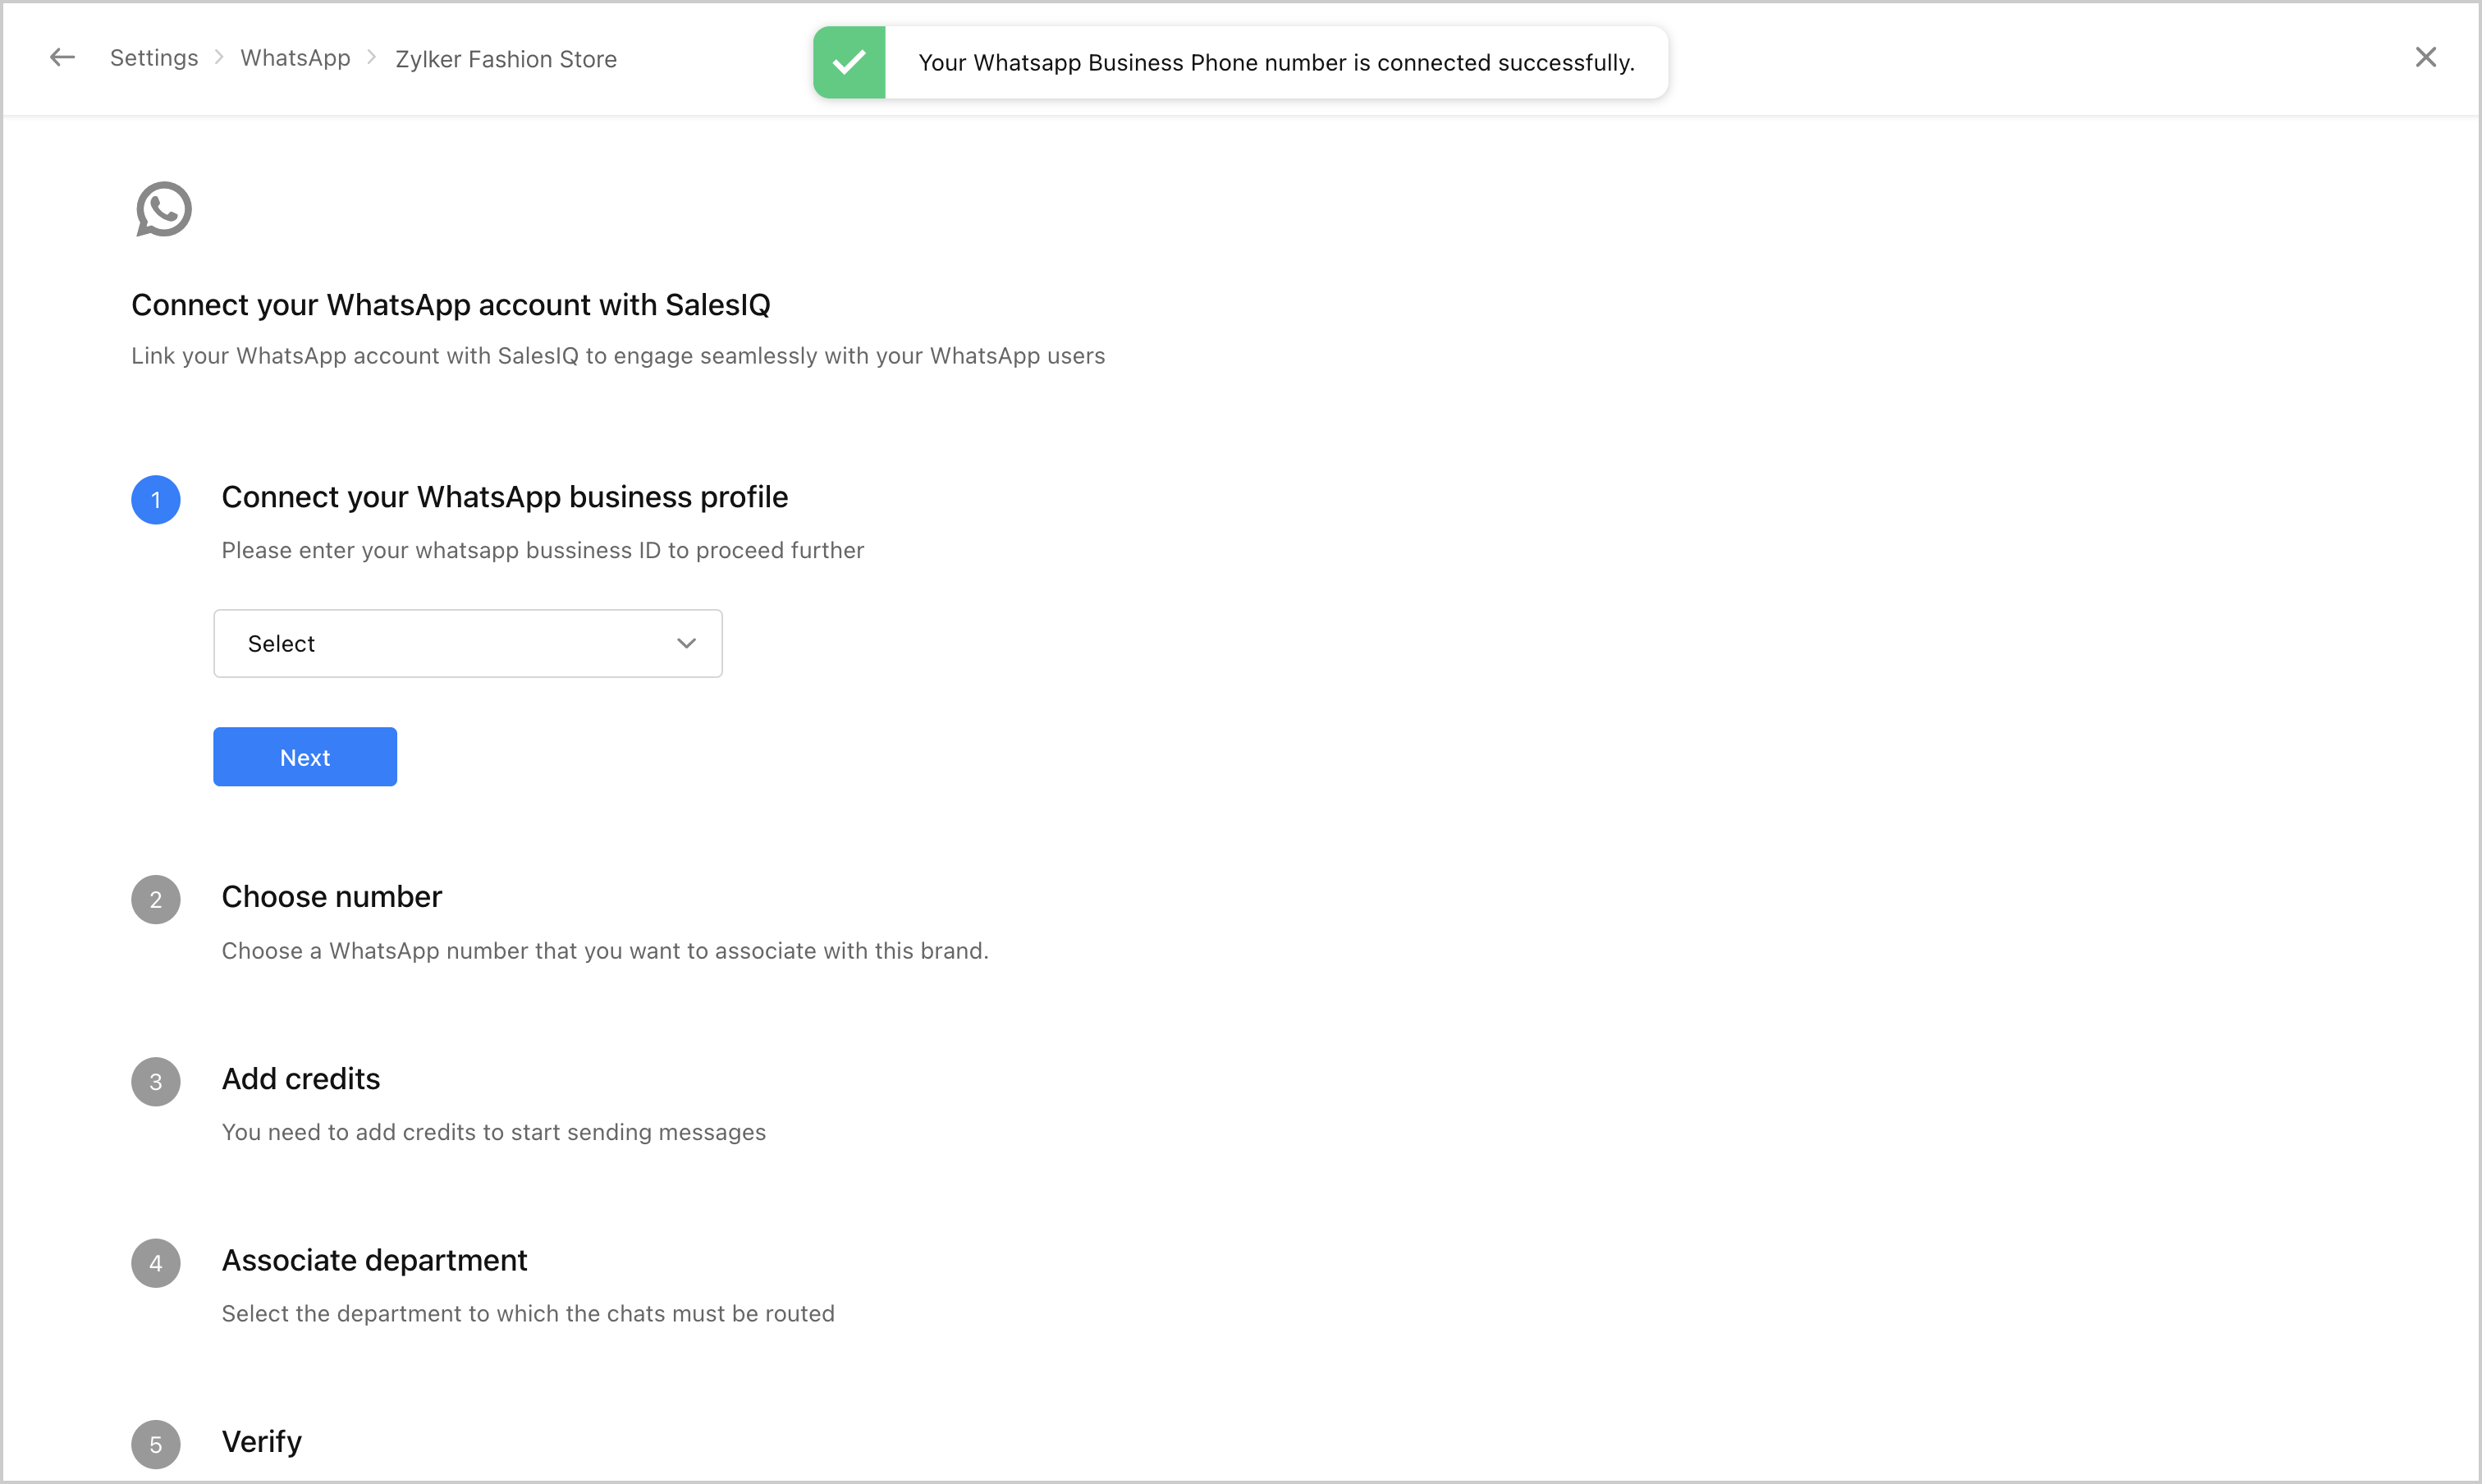Image resolution: width=2482 pixels, height=1484 pixels.
Task: Click Zylker Fashion Store breadcrumb
Action: 506,59
